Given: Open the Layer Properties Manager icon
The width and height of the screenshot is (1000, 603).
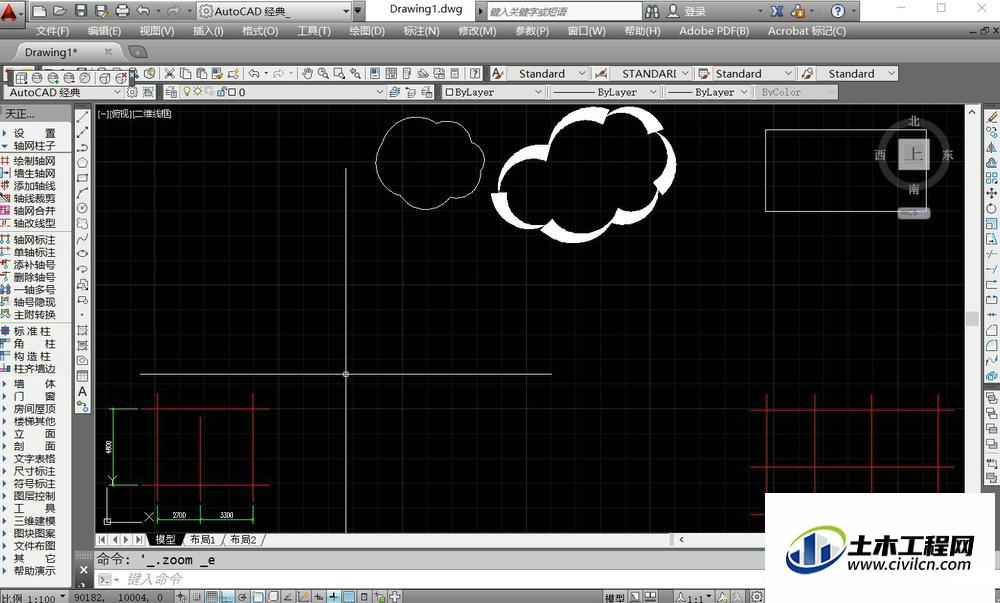Looking at the screenshot, I should tap(171, 92).
